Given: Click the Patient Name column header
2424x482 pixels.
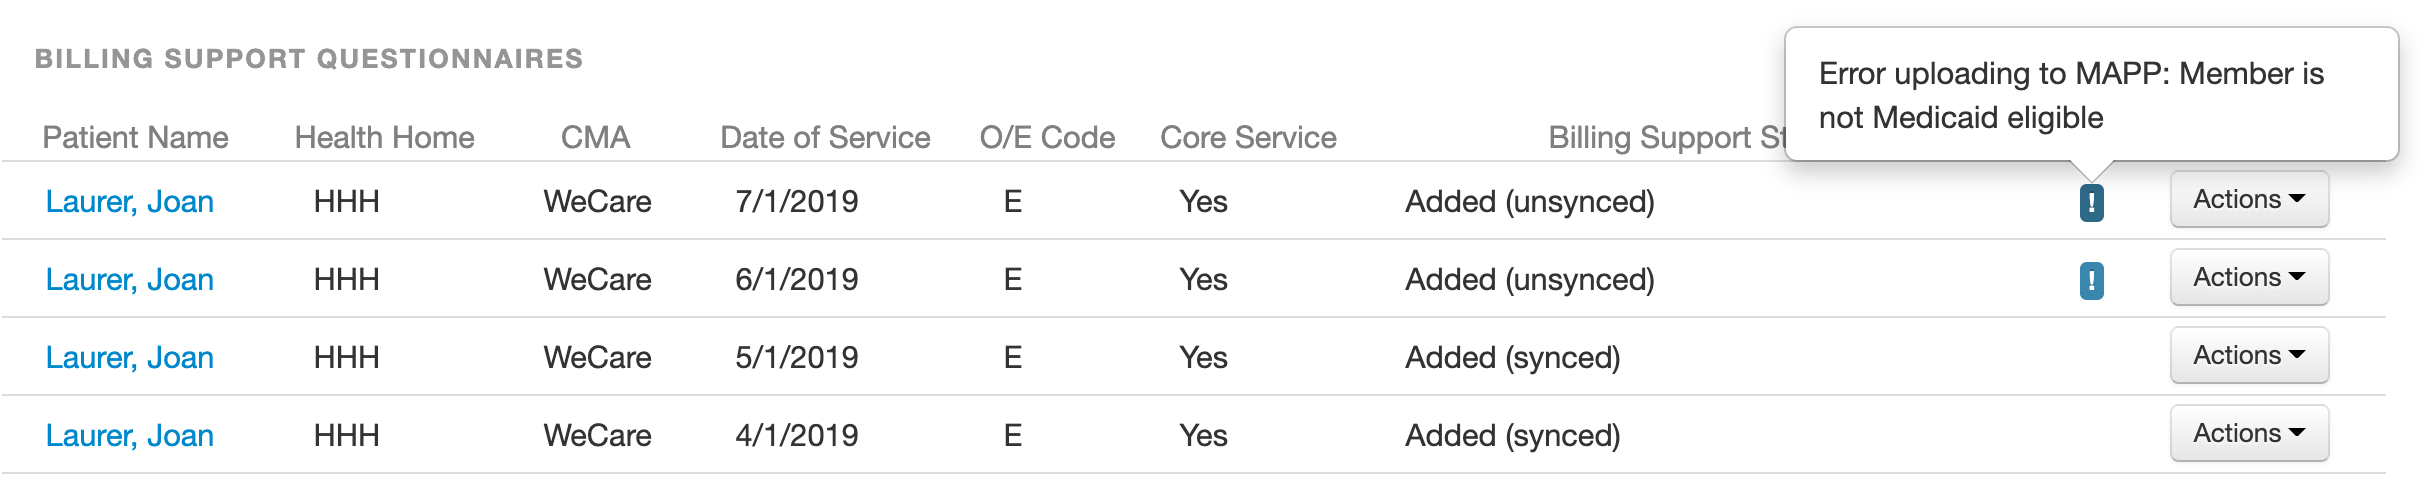Looking at the screenshot, I should tap(135, 137).
